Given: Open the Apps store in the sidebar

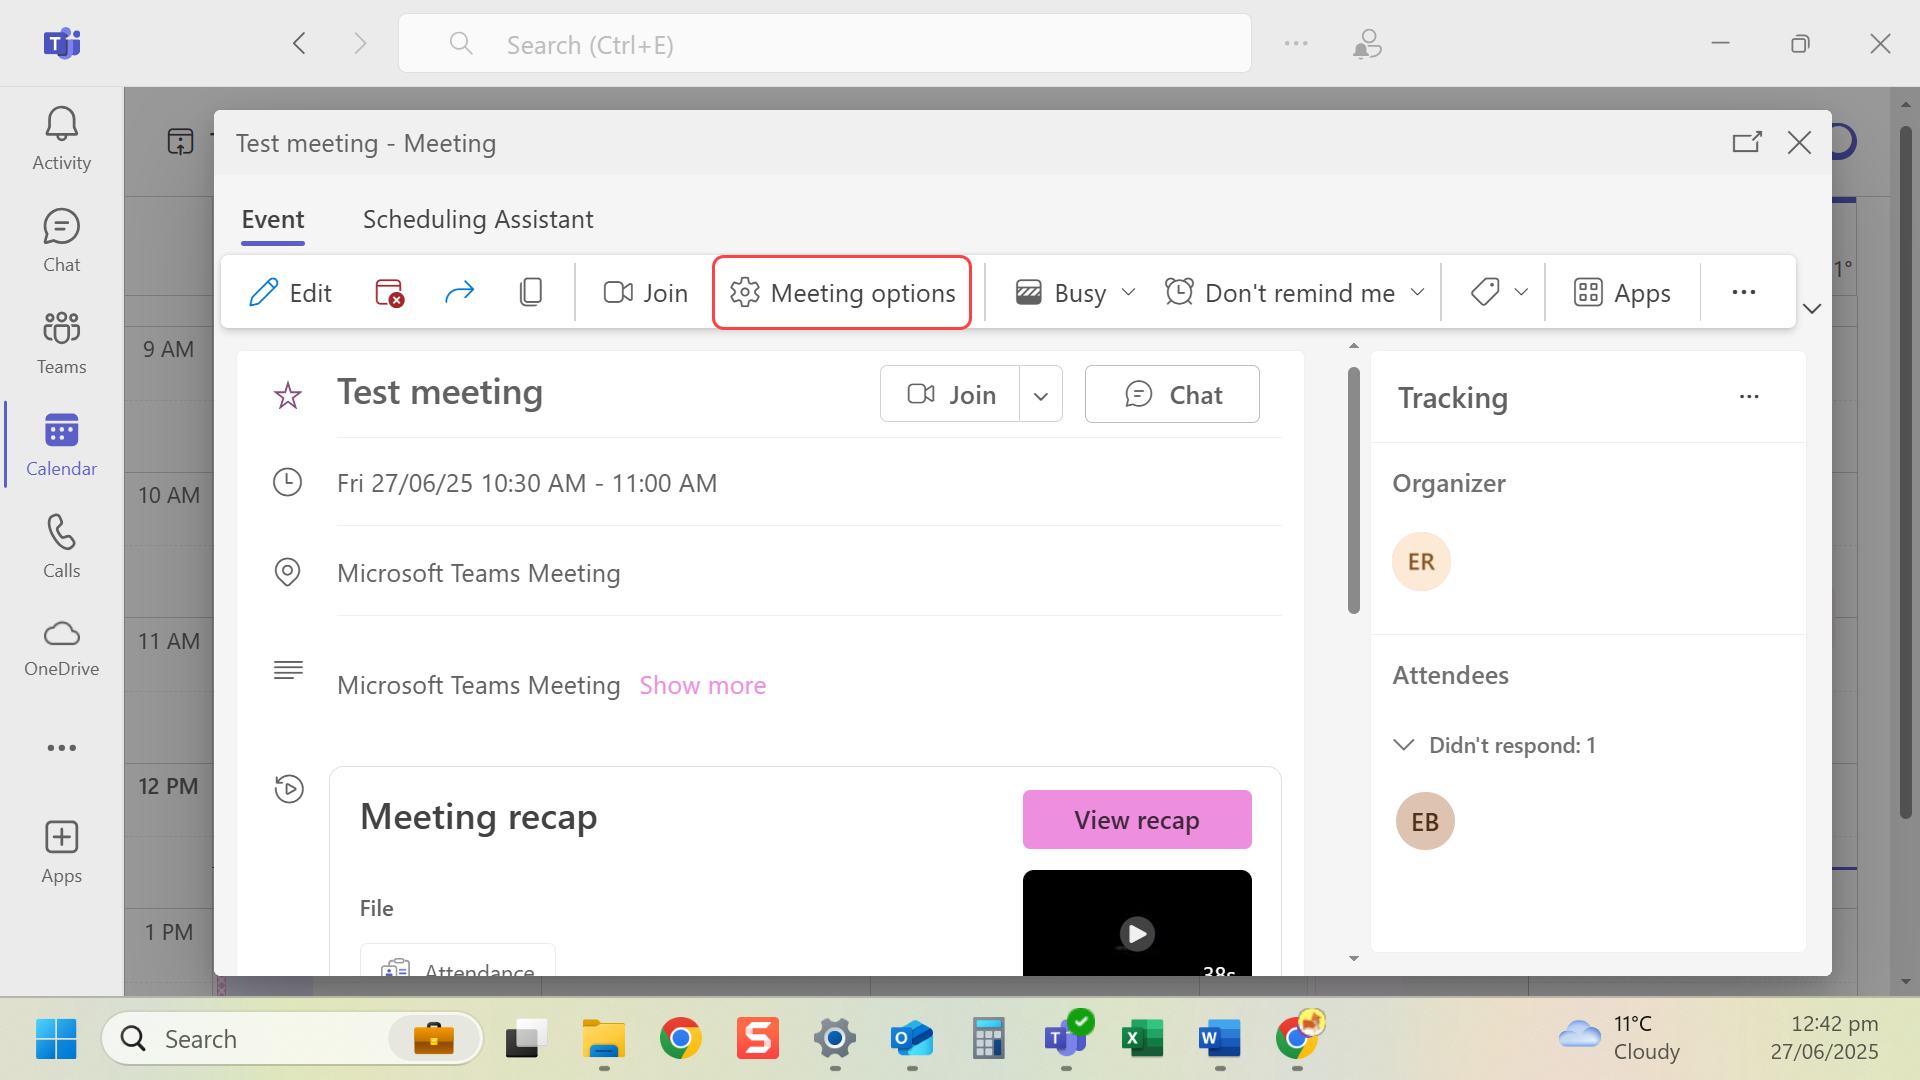Looking at the screenshot, I should click(x=61, y=852).
